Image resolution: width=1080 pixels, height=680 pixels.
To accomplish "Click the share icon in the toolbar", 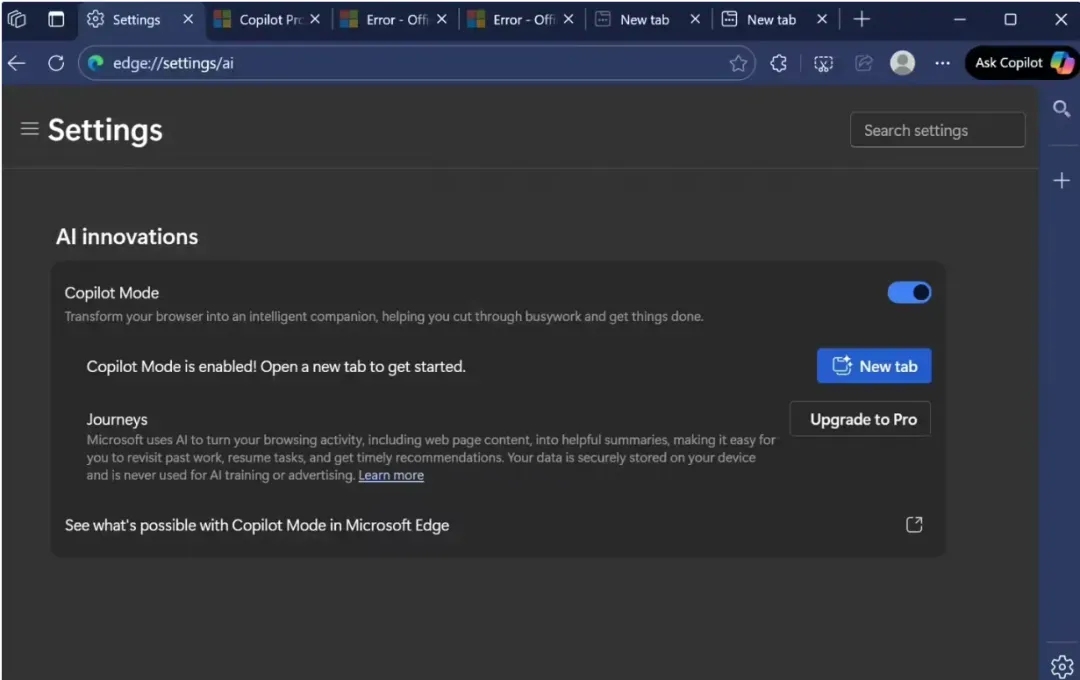I will click(x=863, y=63).
